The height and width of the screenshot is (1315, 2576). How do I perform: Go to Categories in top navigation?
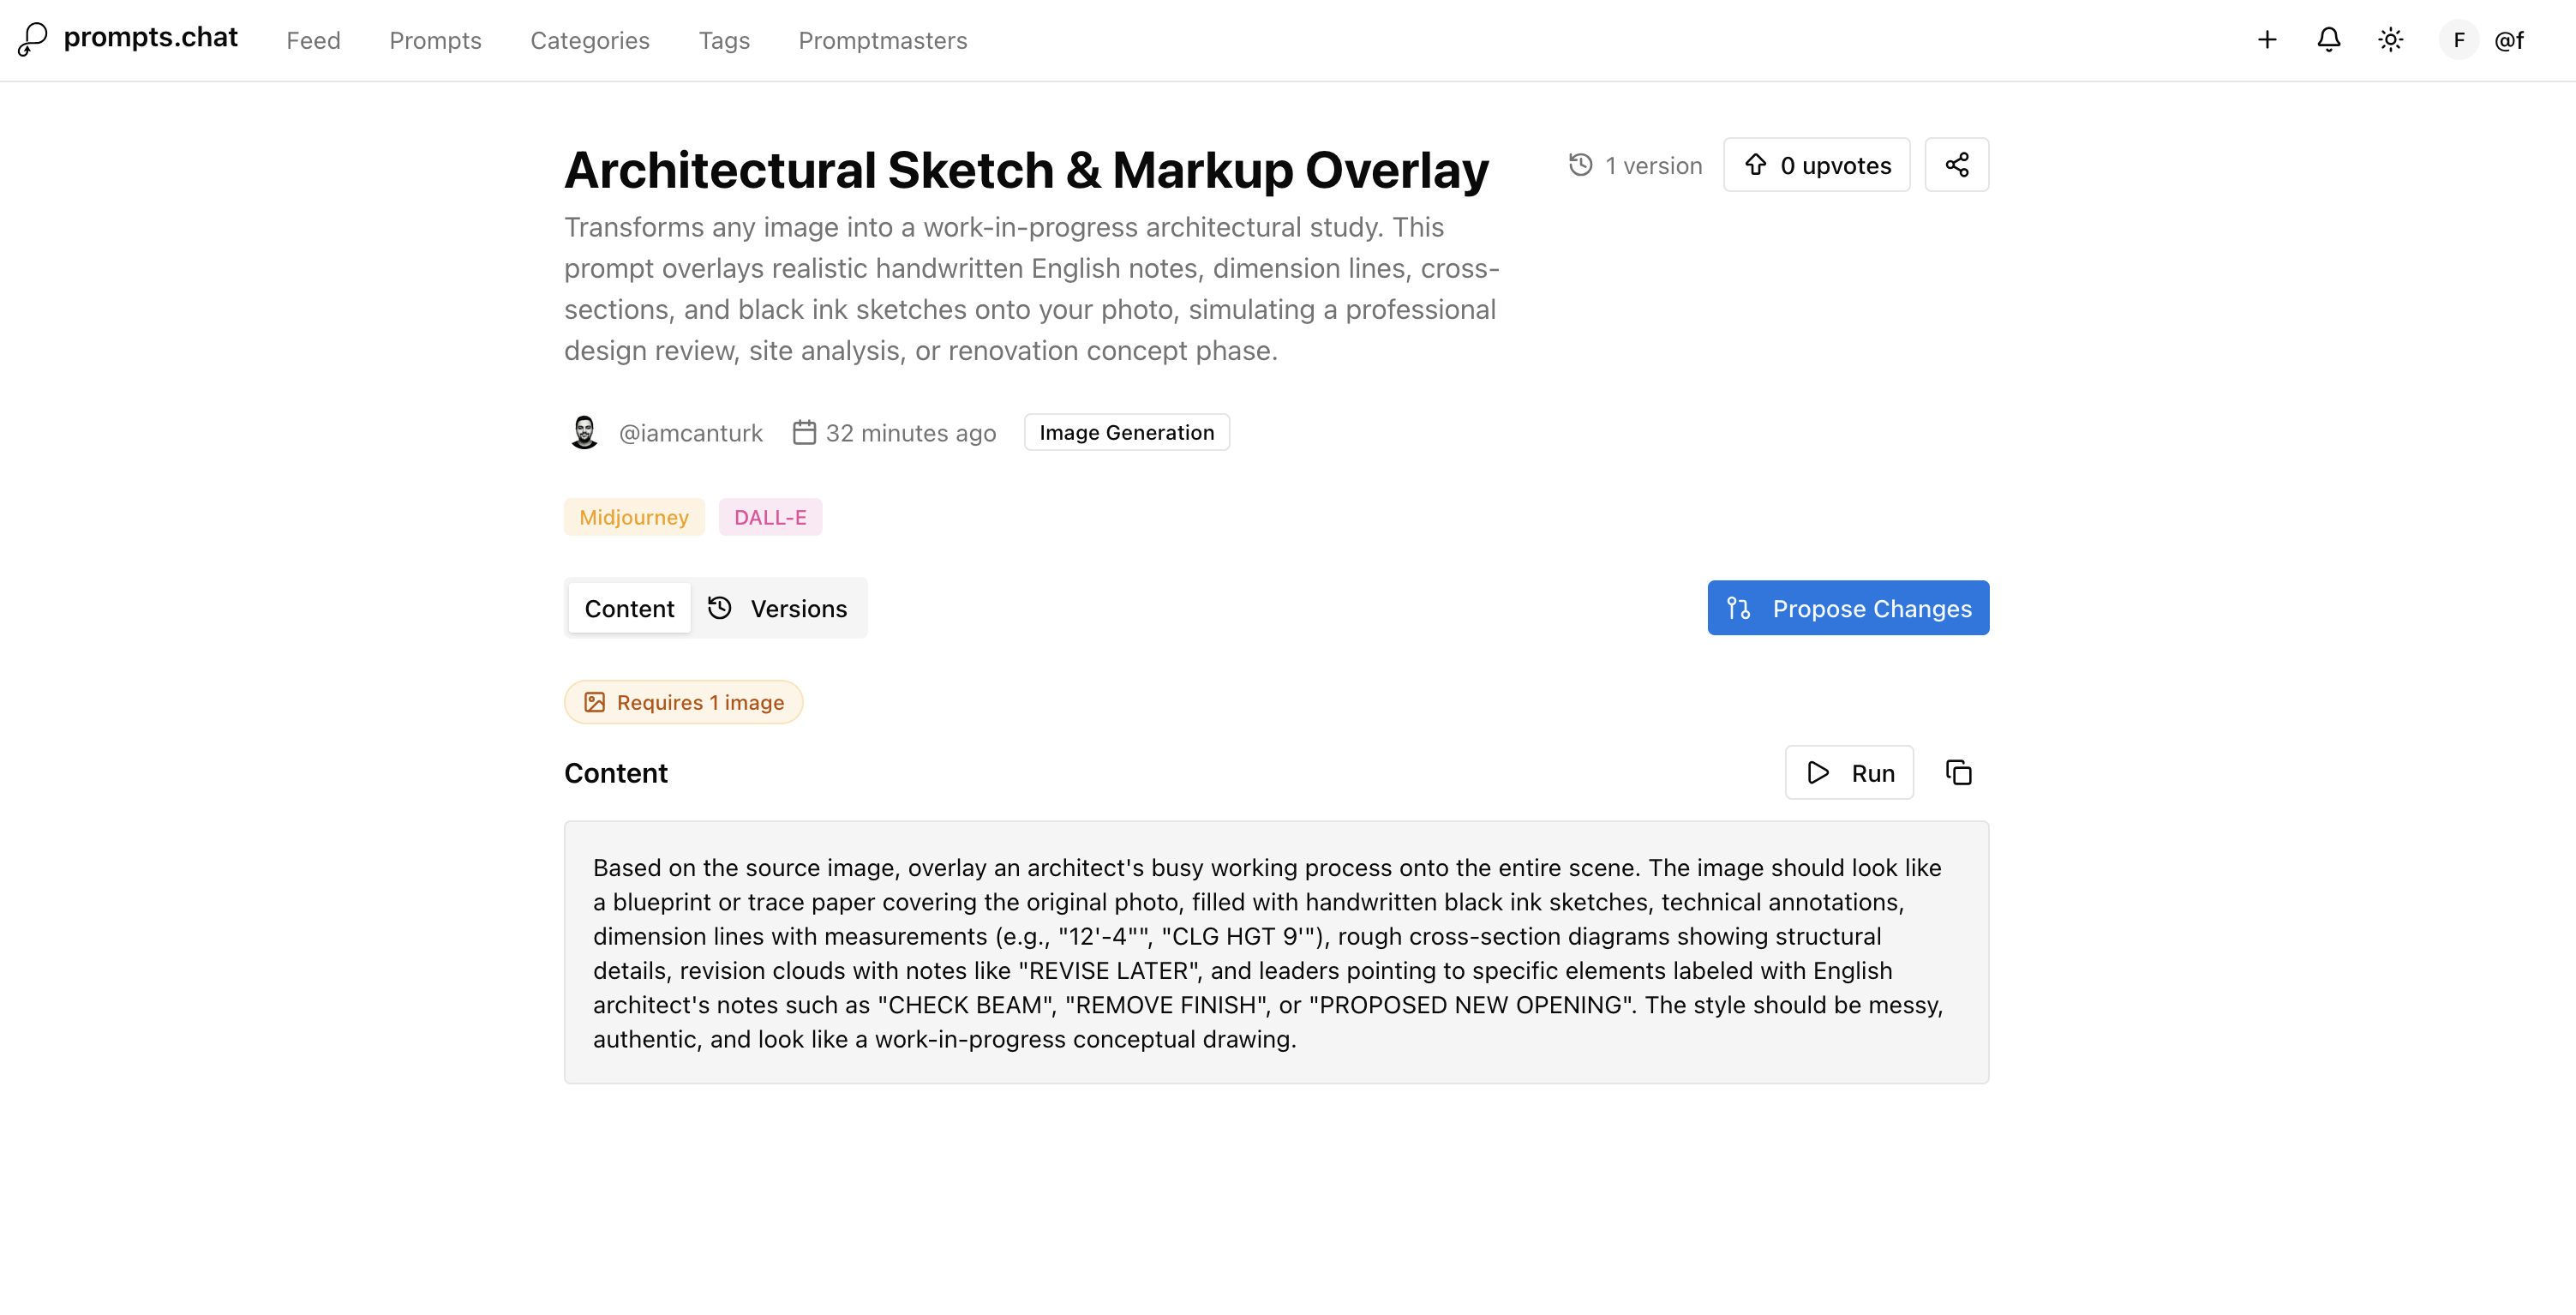point(589,41)
